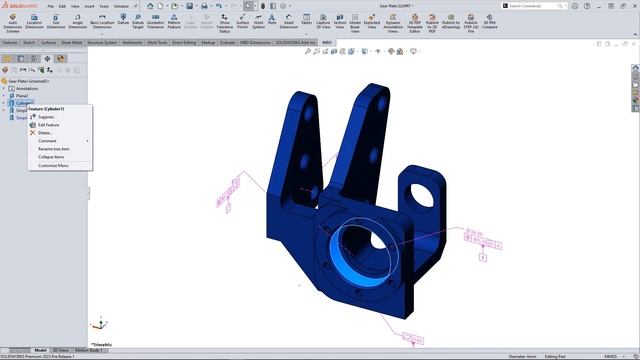Open the 3D PMI Compare tool
Viewport: 640px width, 360px height.
tap(489, 21)
